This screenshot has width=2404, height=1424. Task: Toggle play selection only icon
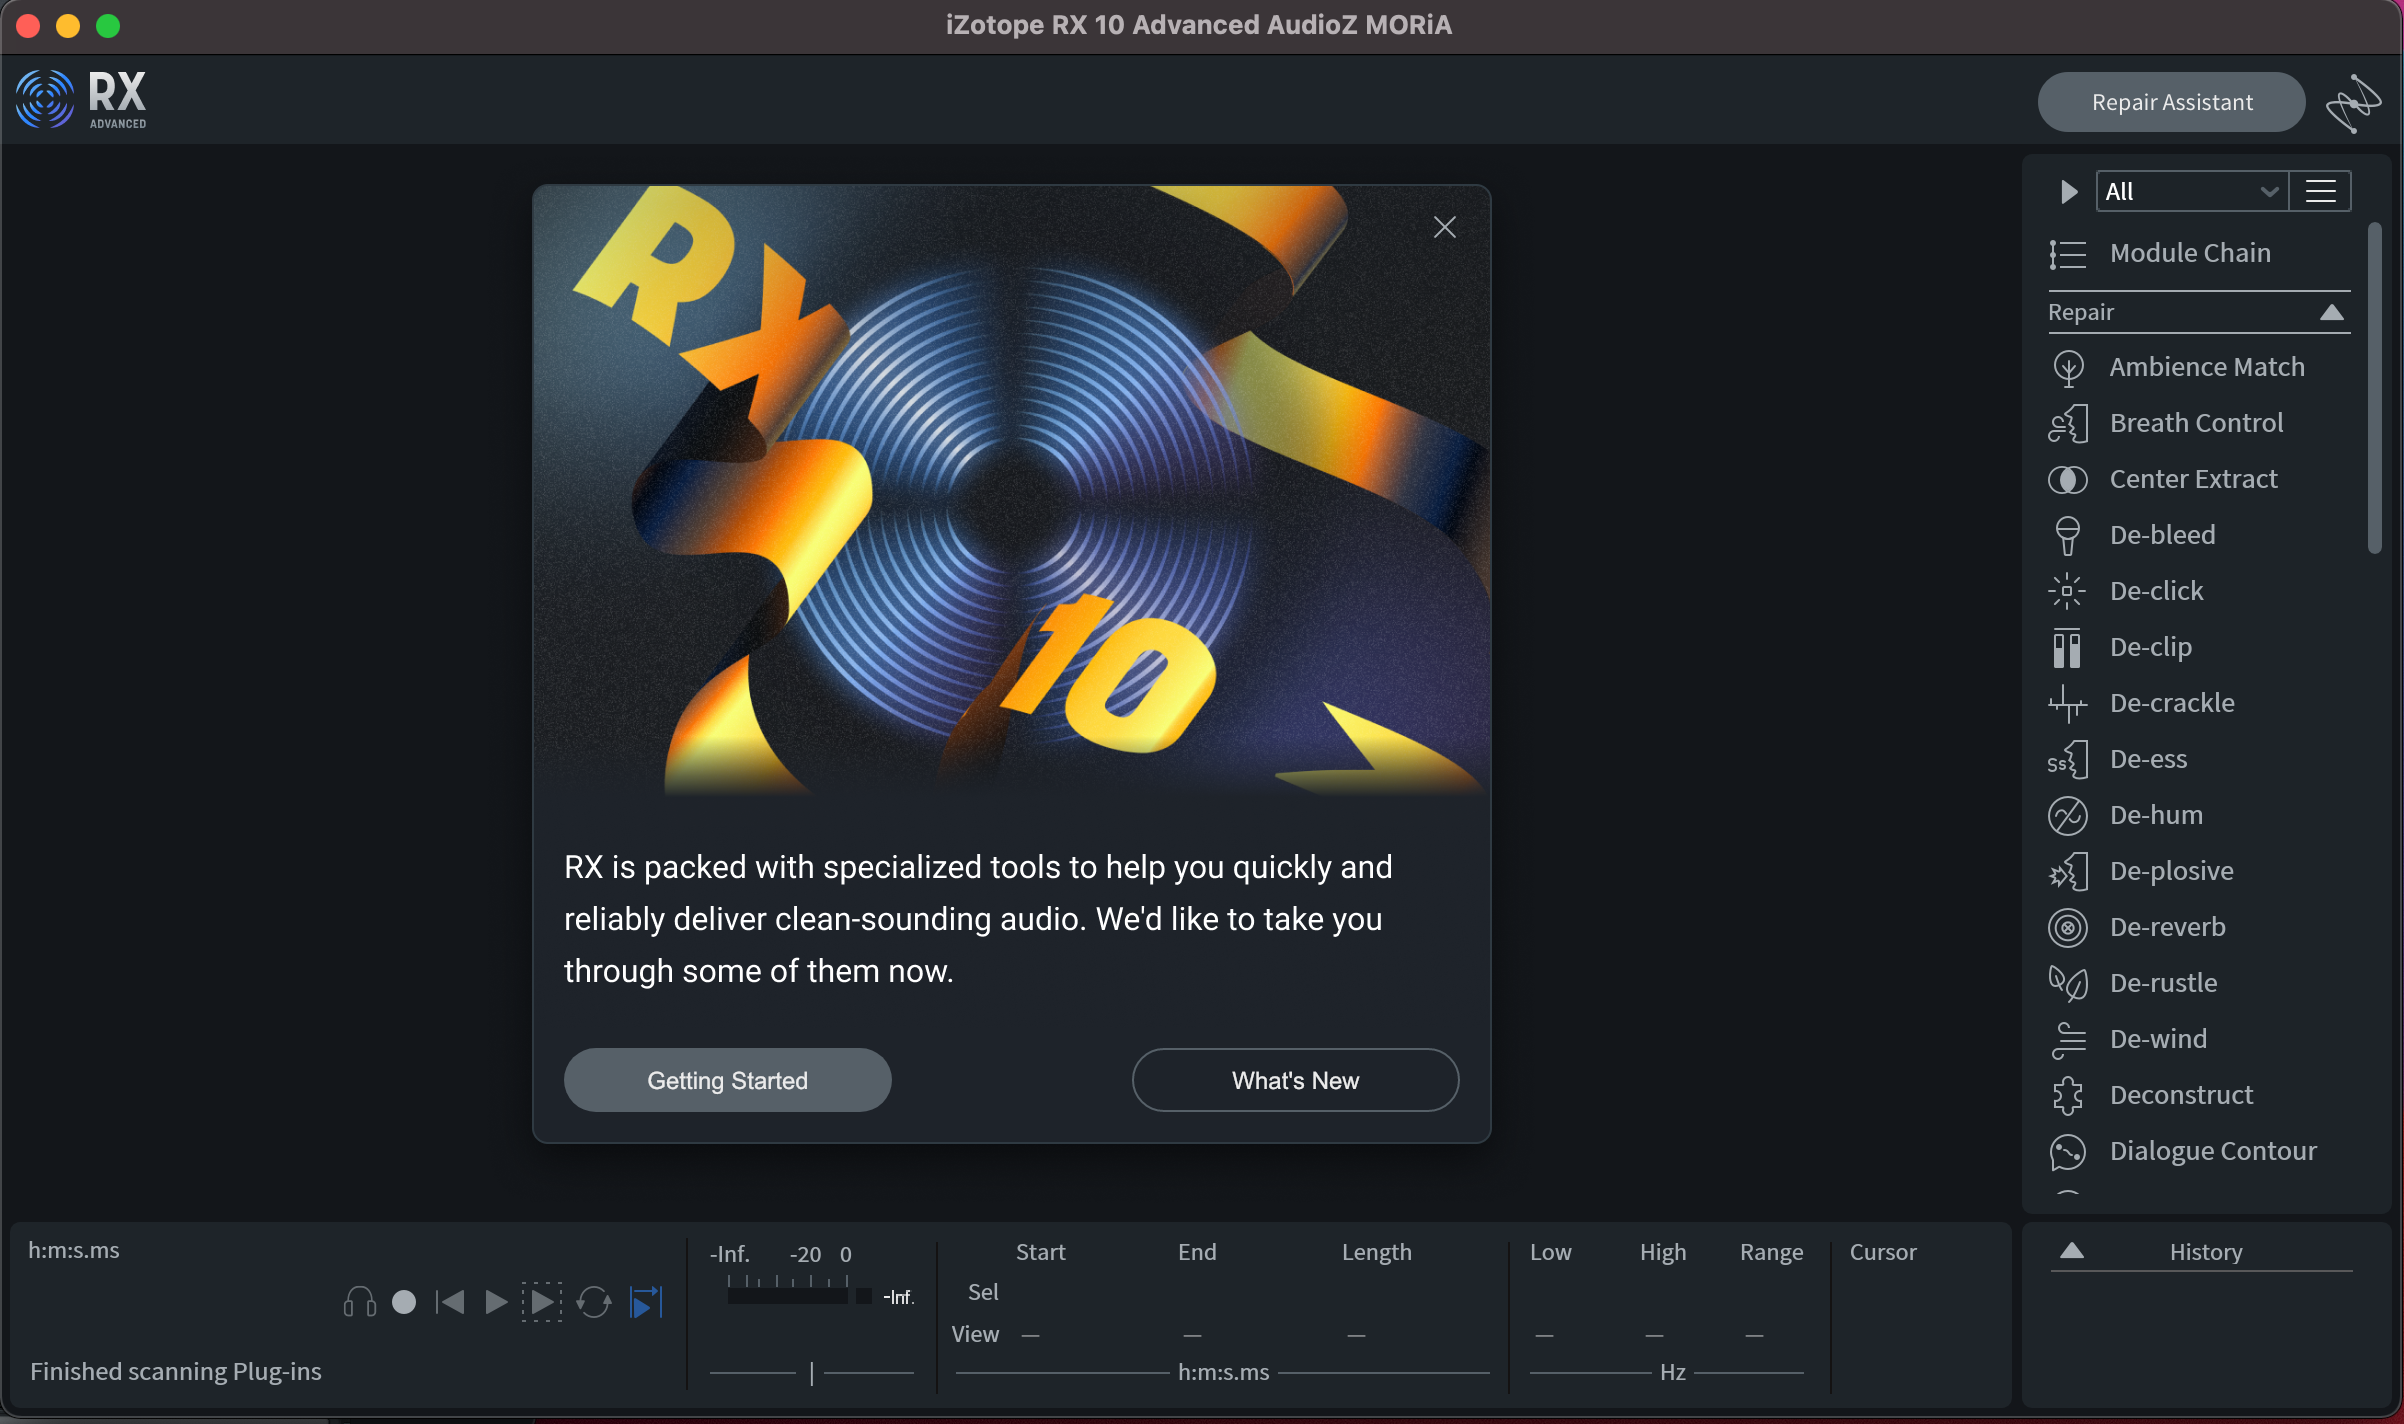pyautogui.click(x=542, y=1302)
